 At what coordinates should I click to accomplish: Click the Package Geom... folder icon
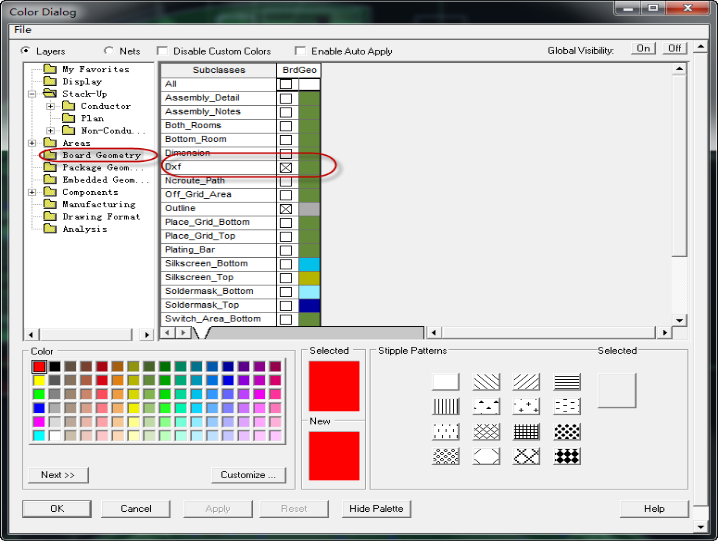(x=50, y=168)
